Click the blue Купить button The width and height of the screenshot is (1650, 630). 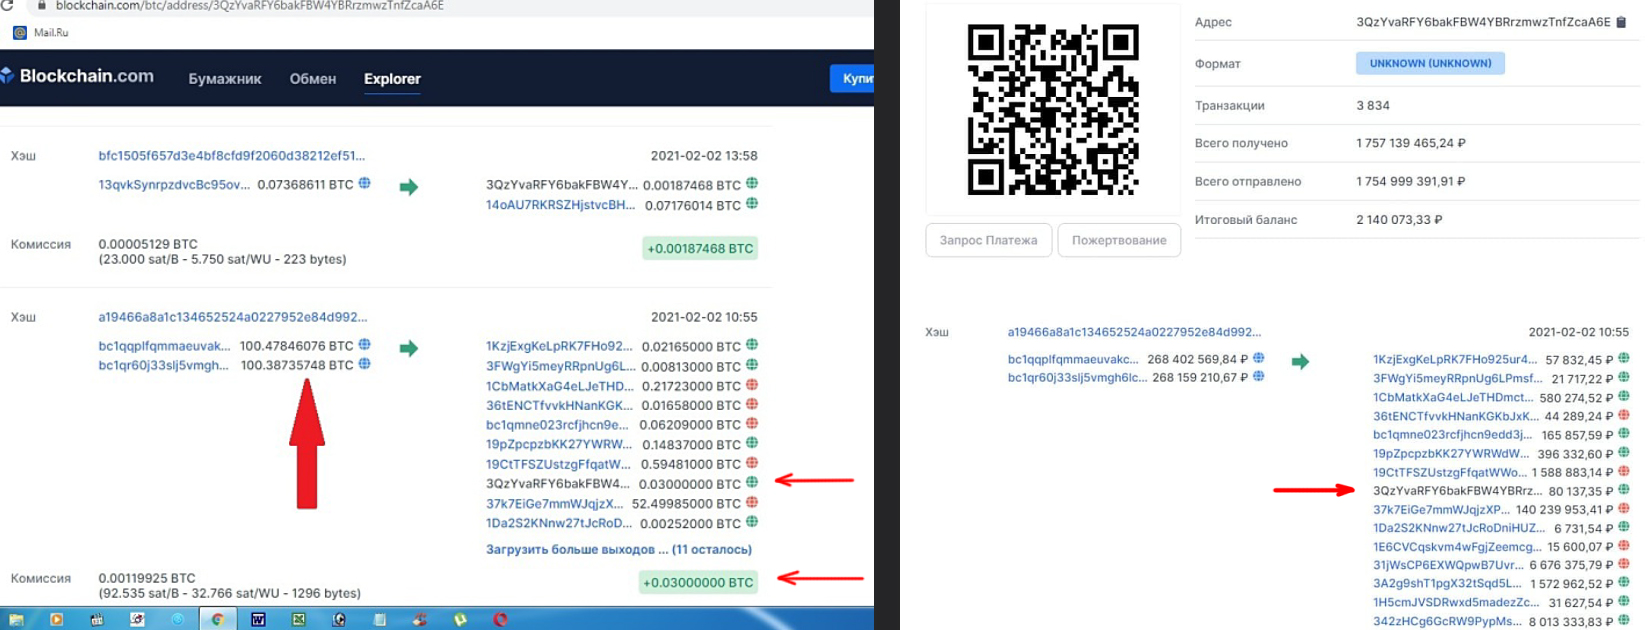852,78
